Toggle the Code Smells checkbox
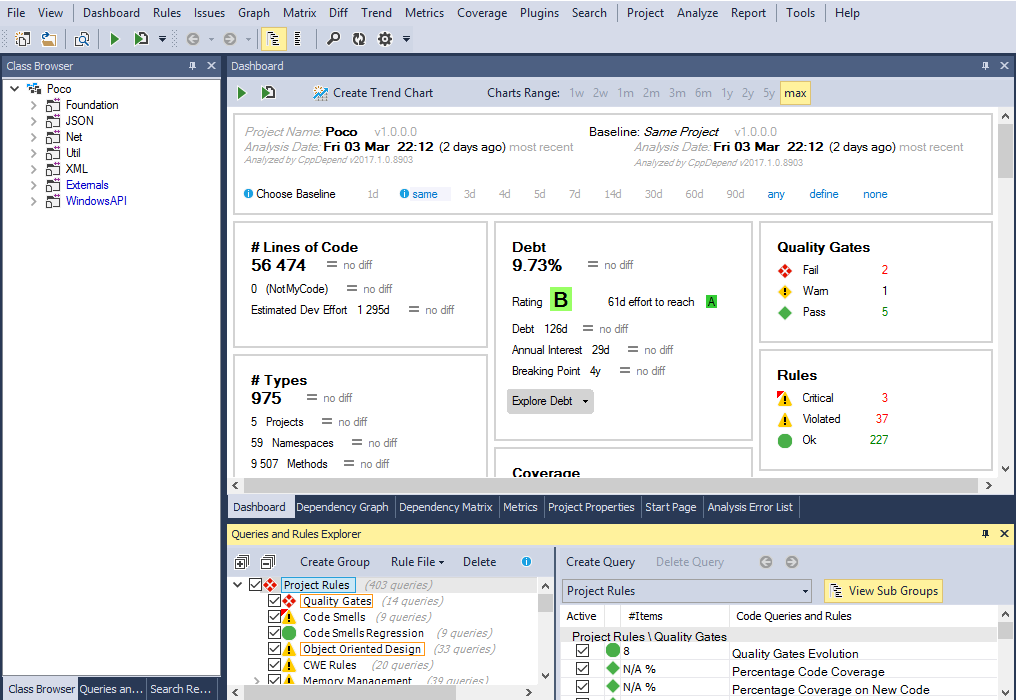Viewport: 1016px width, 700px height. (x=273, y=617)
